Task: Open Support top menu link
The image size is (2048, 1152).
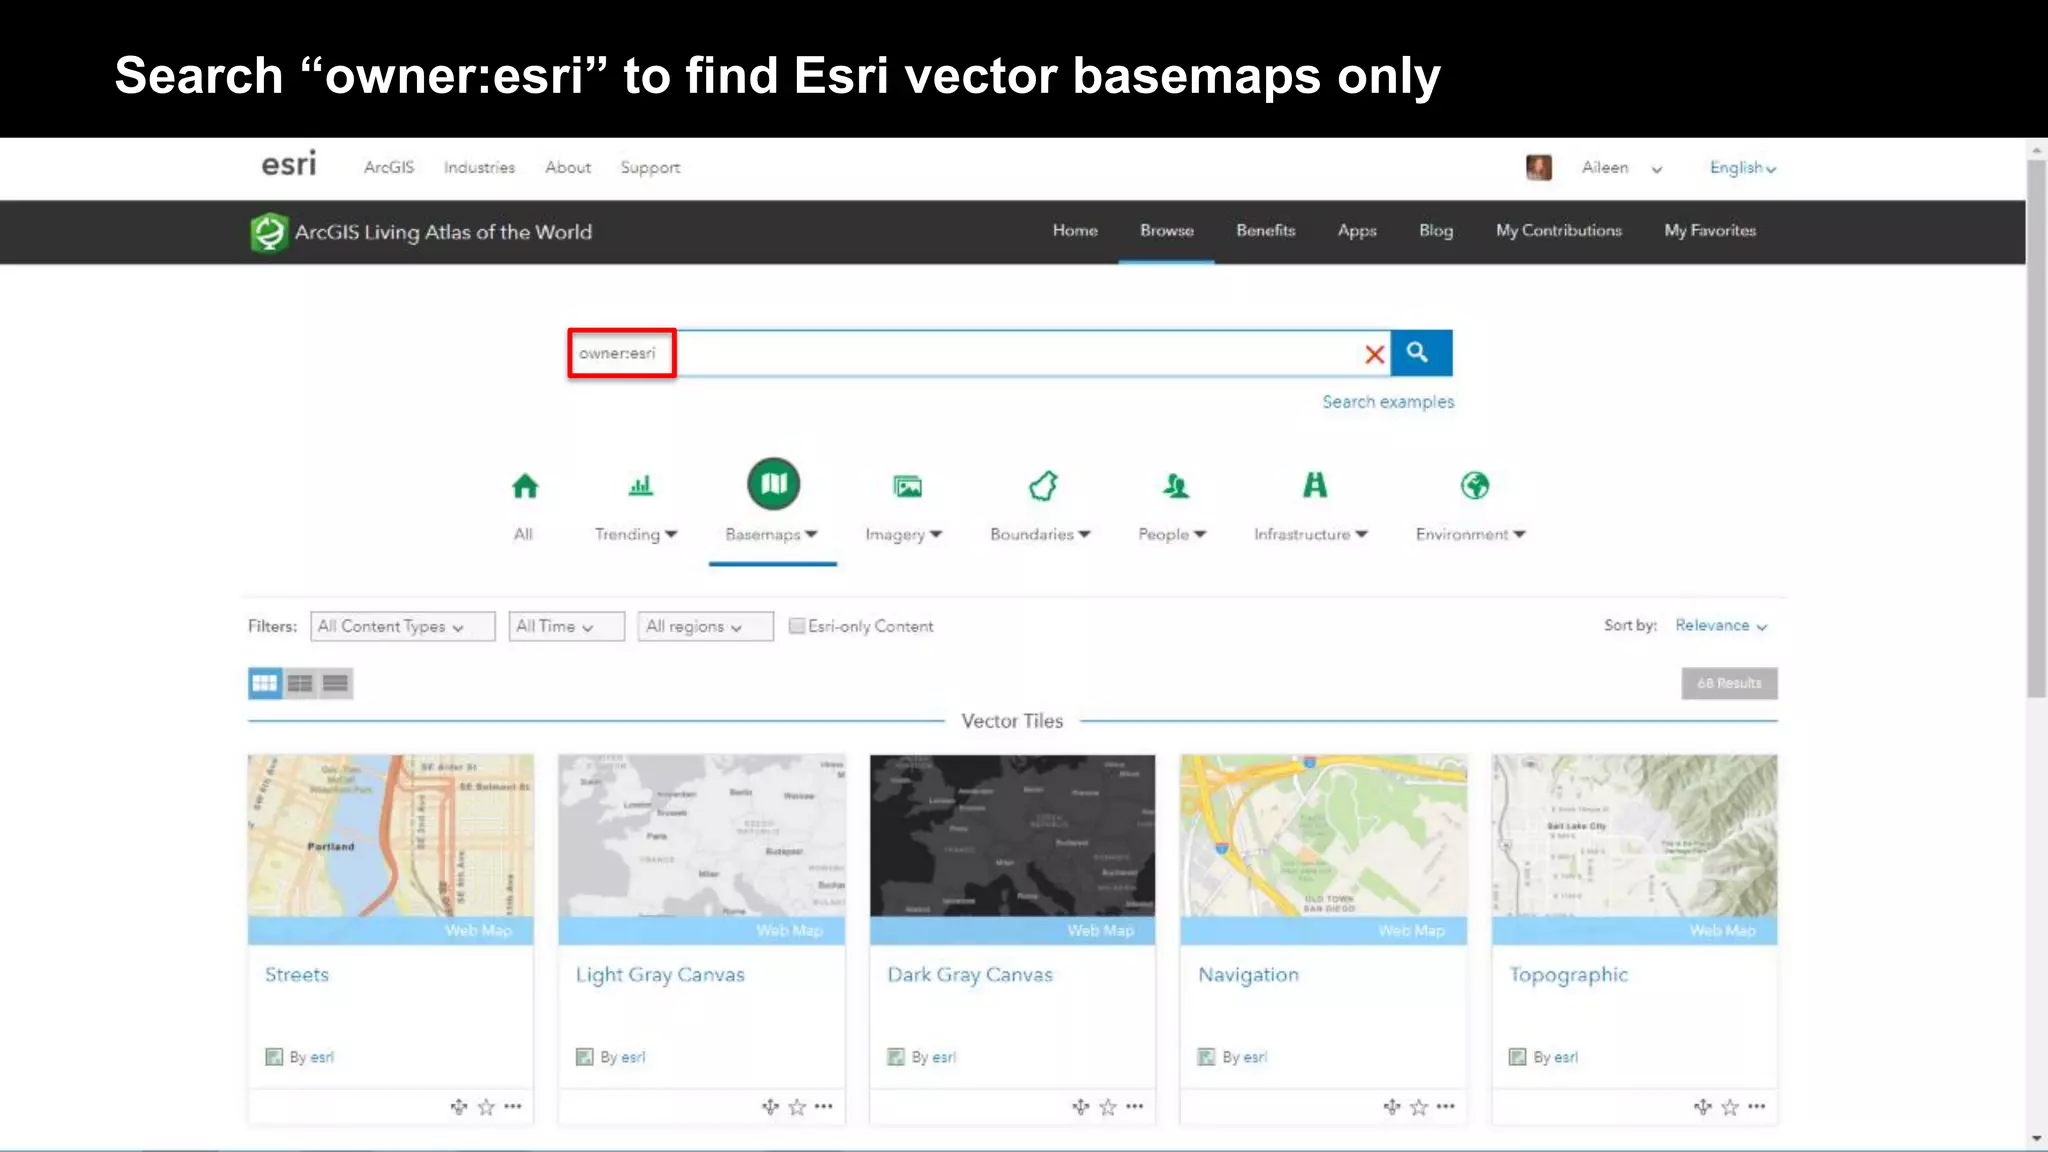Action: pos(650,168)
